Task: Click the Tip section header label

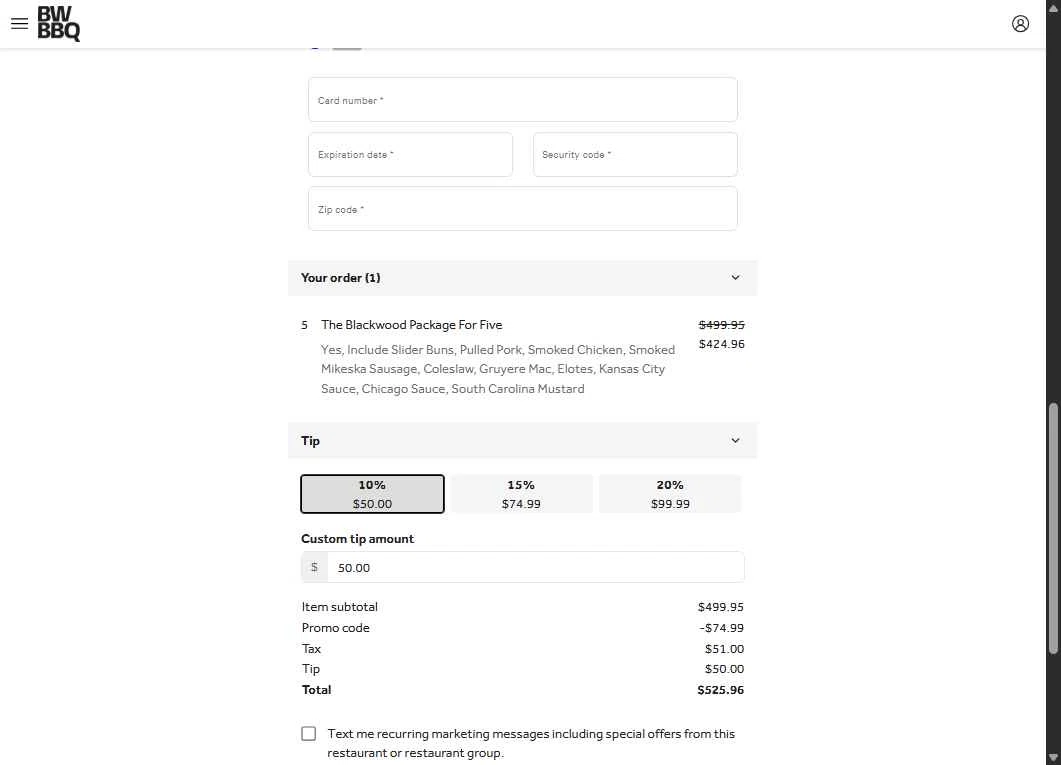Action: [311, 440]
